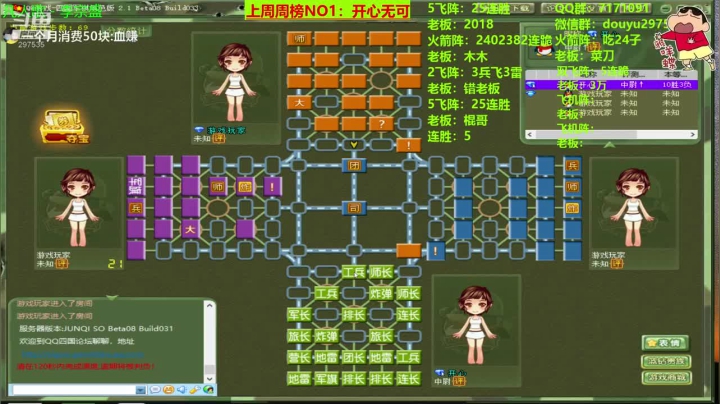Select green 炸弹 beside the 师长 piece
The width and height of the screenshot is (720, 404).
(381, 294)
